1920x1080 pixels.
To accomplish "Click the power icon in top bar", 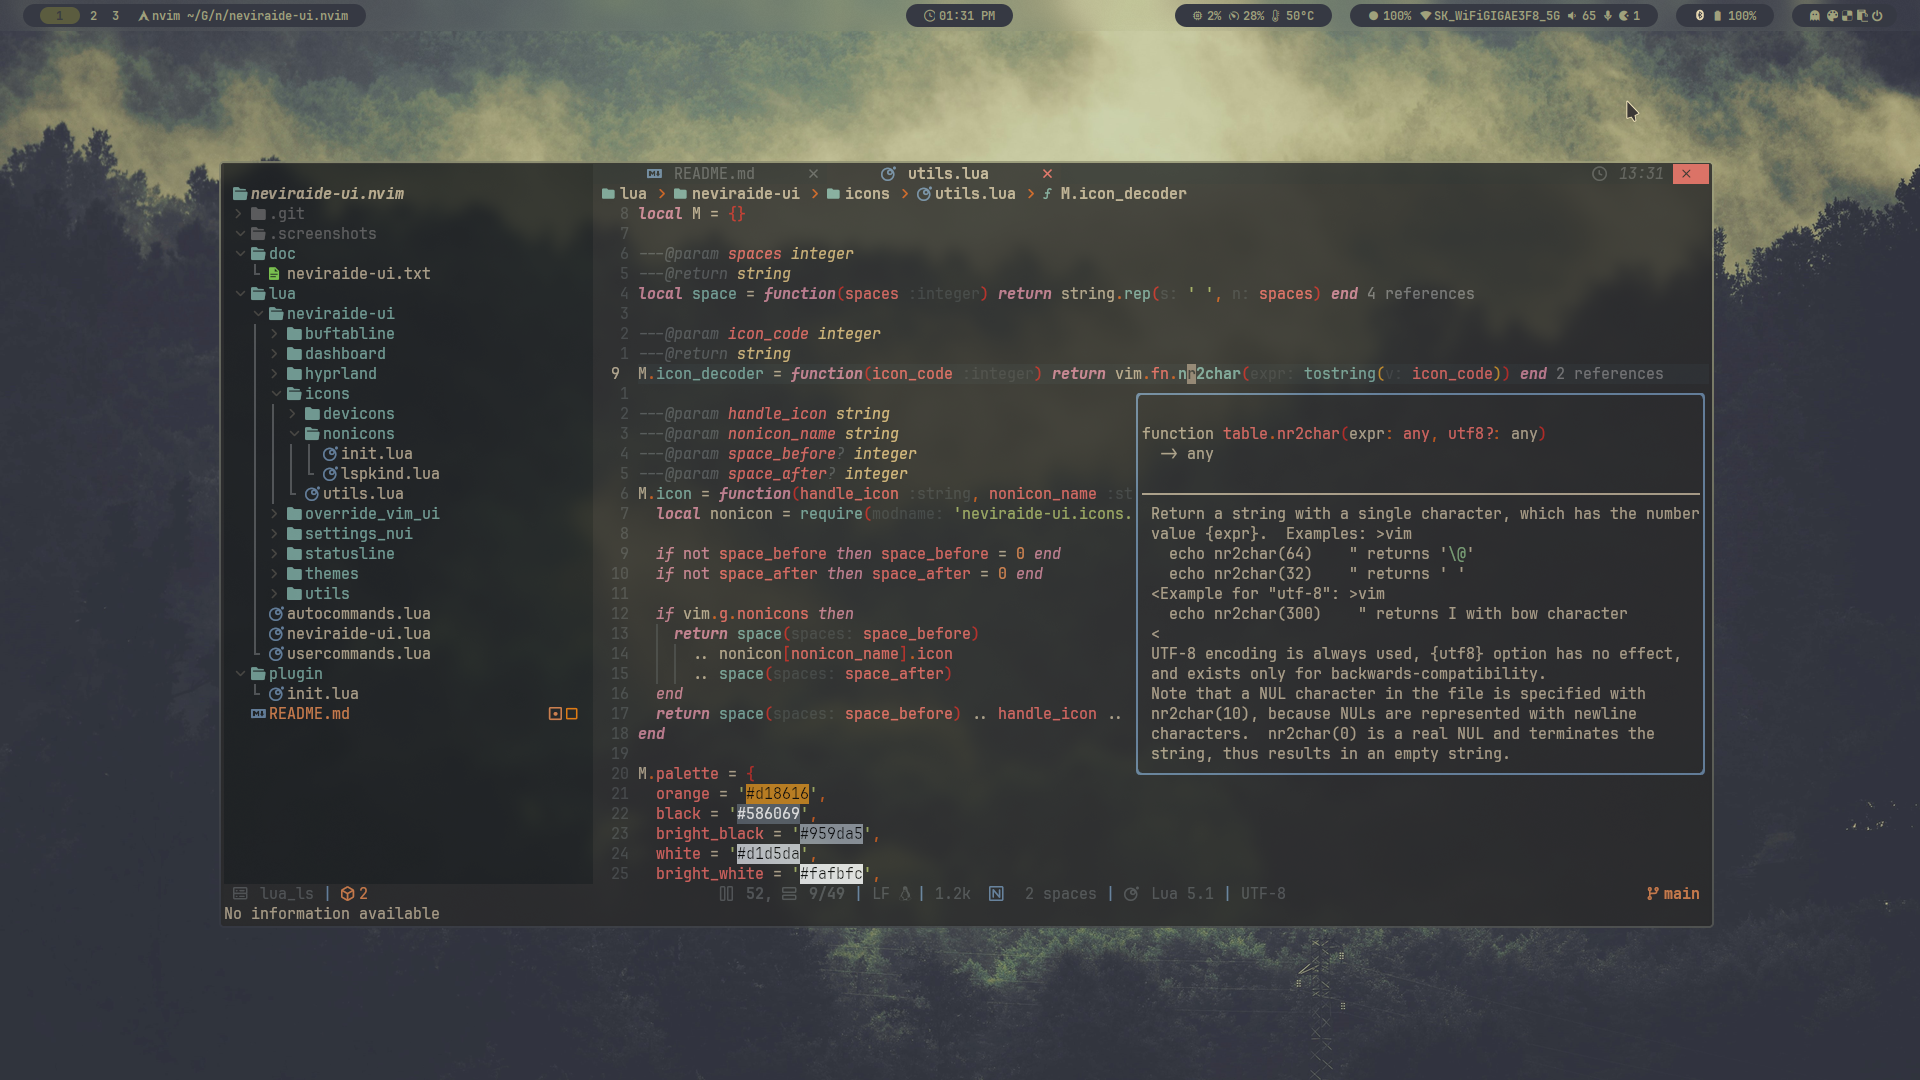I will click(x=1877, y=16).
